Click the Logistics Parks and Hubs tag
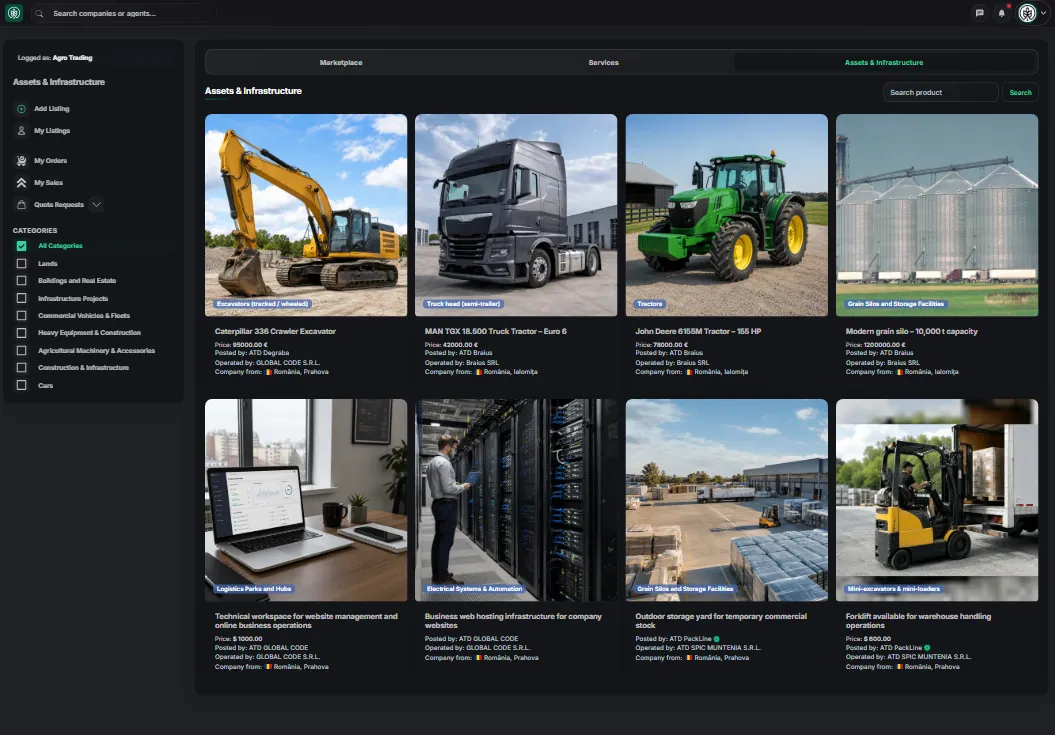 click(254, 588)
